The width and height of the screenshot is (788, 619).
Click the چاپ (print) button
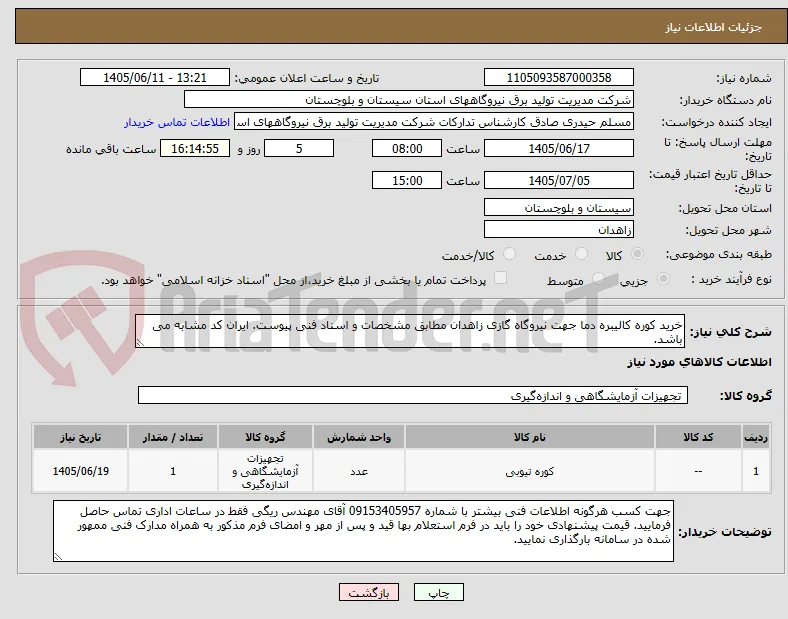point(438,592)
